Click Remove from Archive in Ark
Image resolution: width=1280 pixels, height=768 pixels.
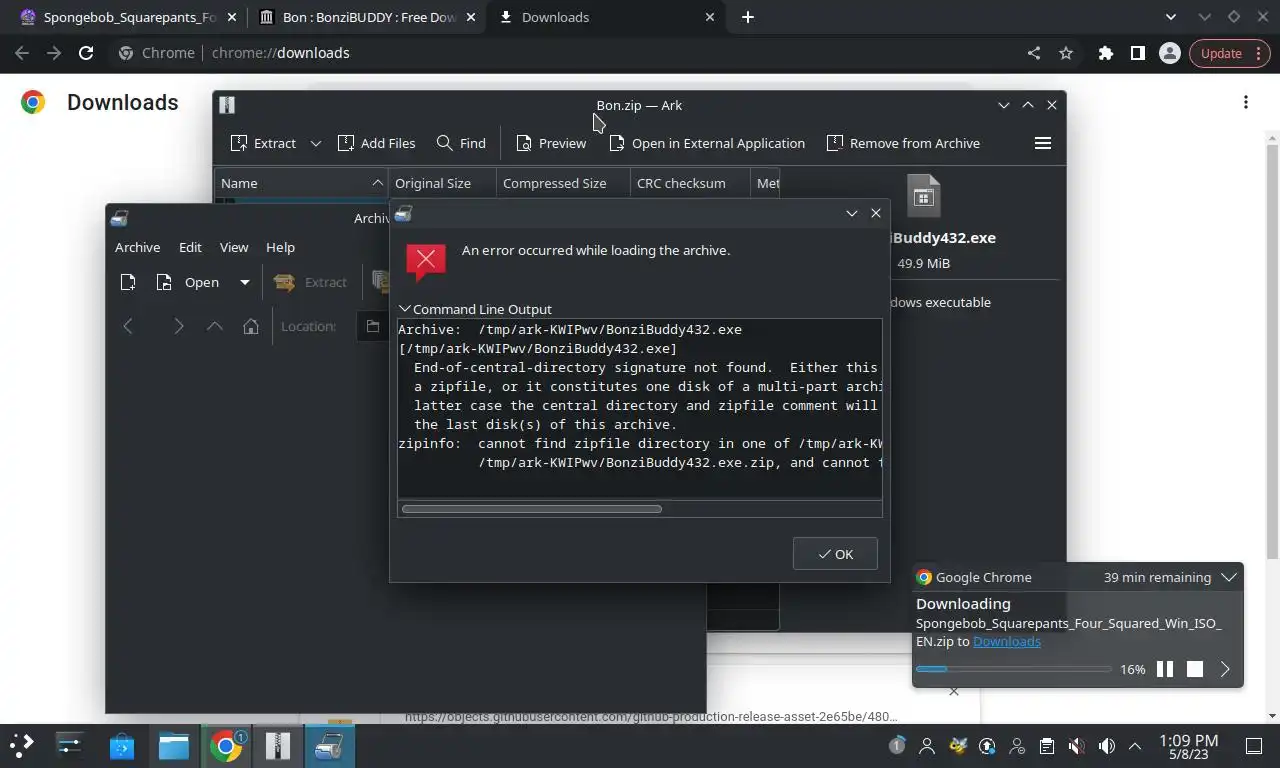point(903,143)
